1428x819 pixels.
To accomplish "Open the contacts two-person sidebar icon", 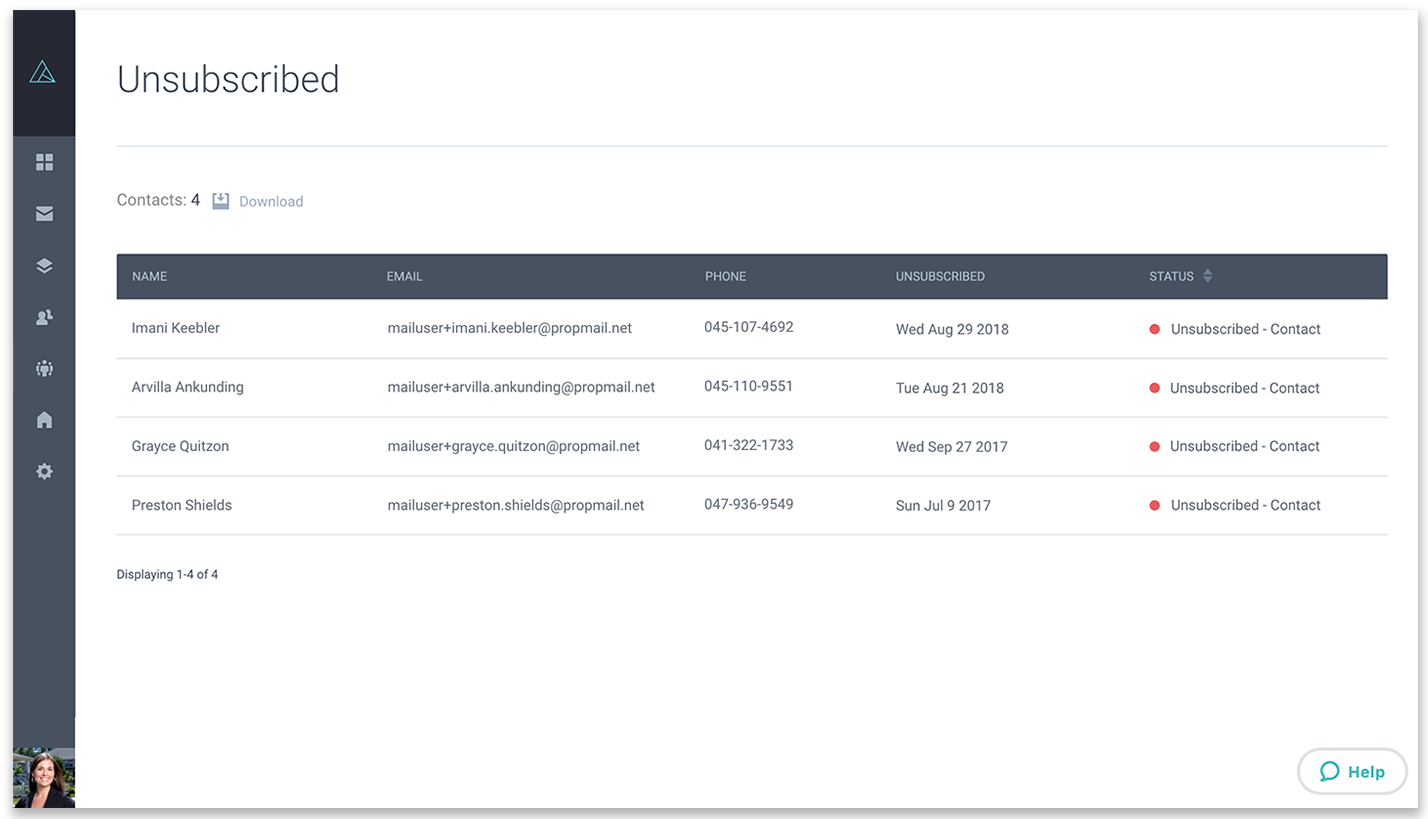I will coord(44,317).
